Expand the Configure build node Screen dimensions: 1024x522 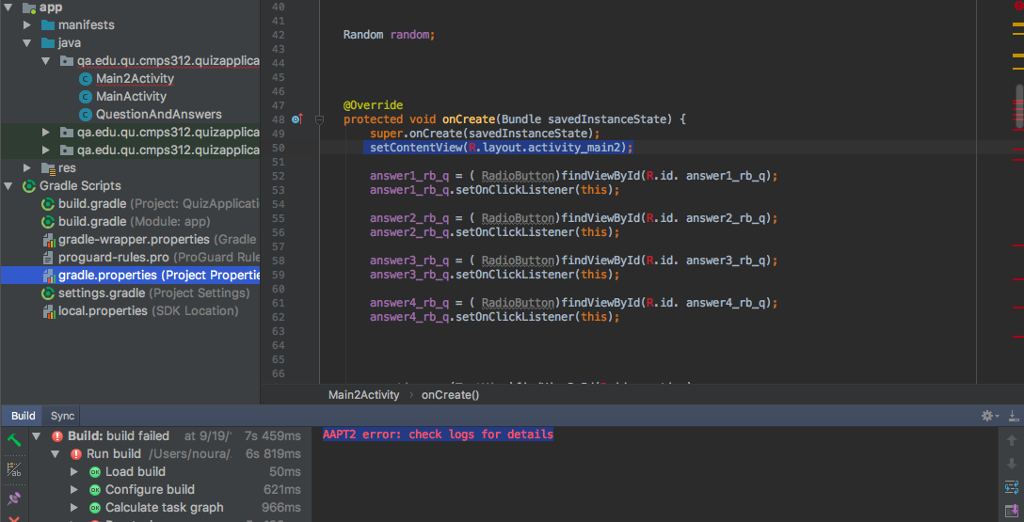tap(74, 490)
